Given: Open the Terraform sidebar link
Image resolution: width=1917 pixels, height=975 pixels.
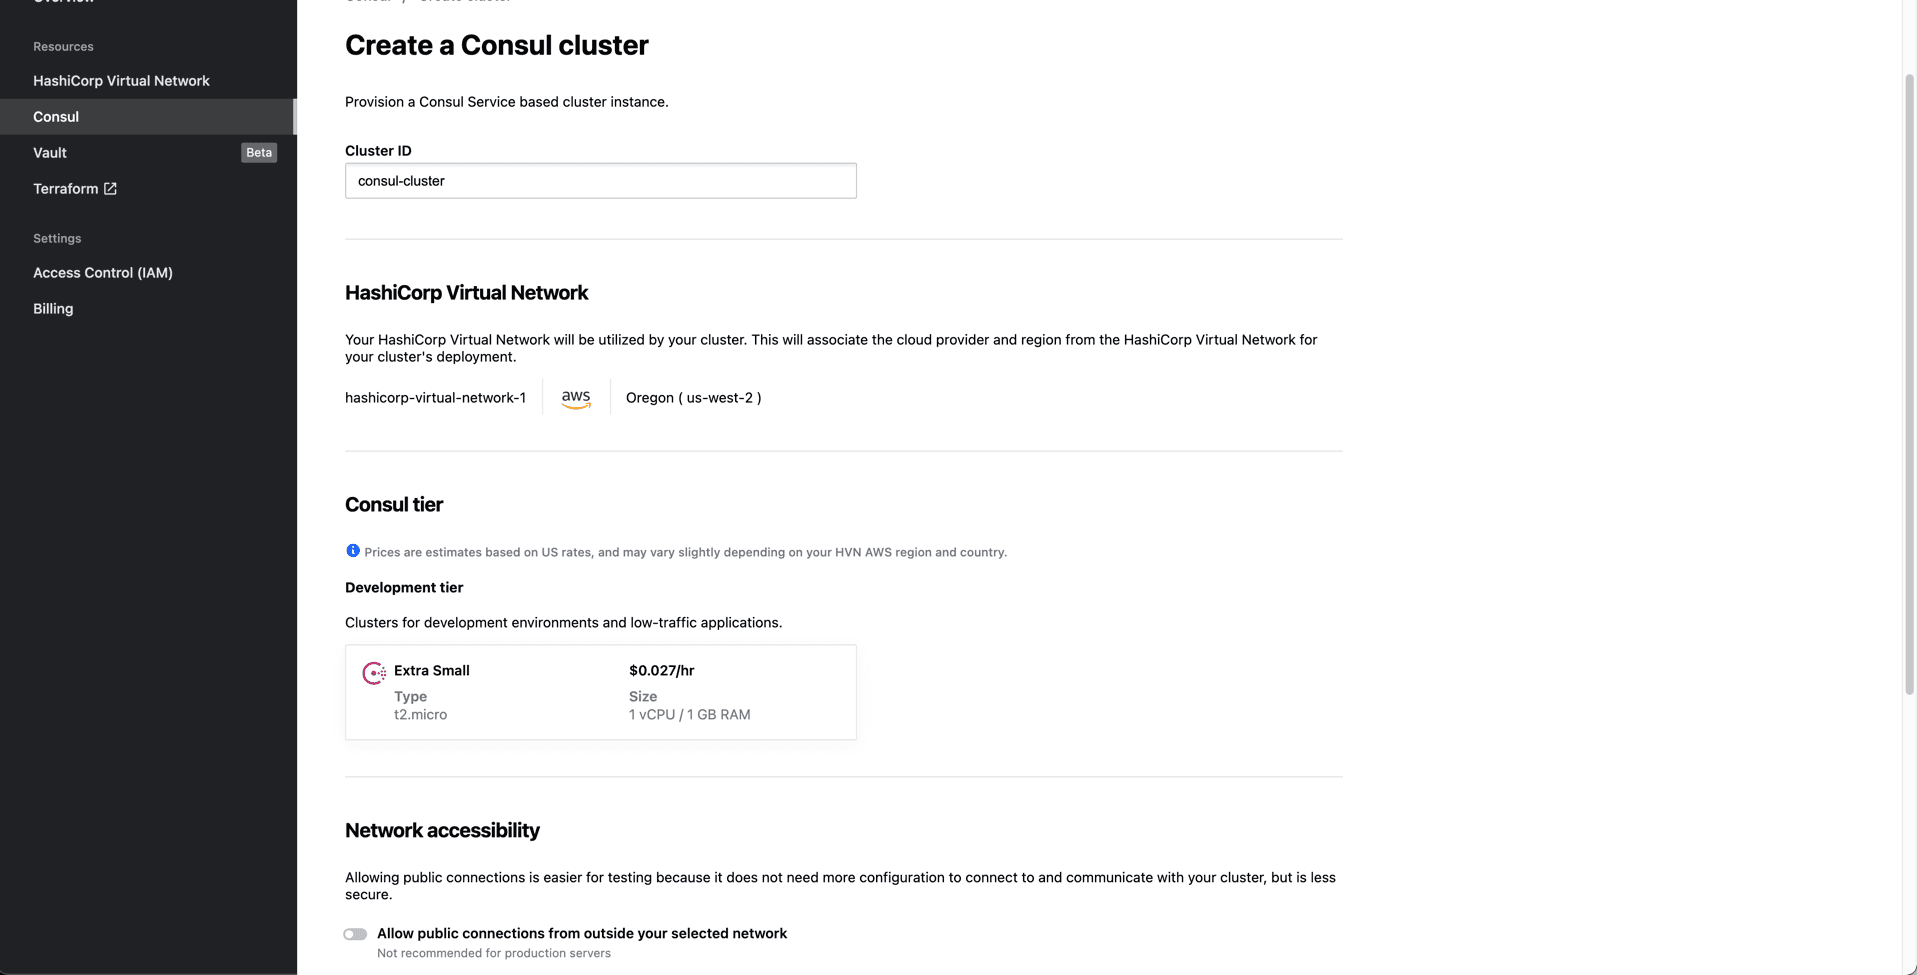Looking at the screenshot, I should 66,189.
